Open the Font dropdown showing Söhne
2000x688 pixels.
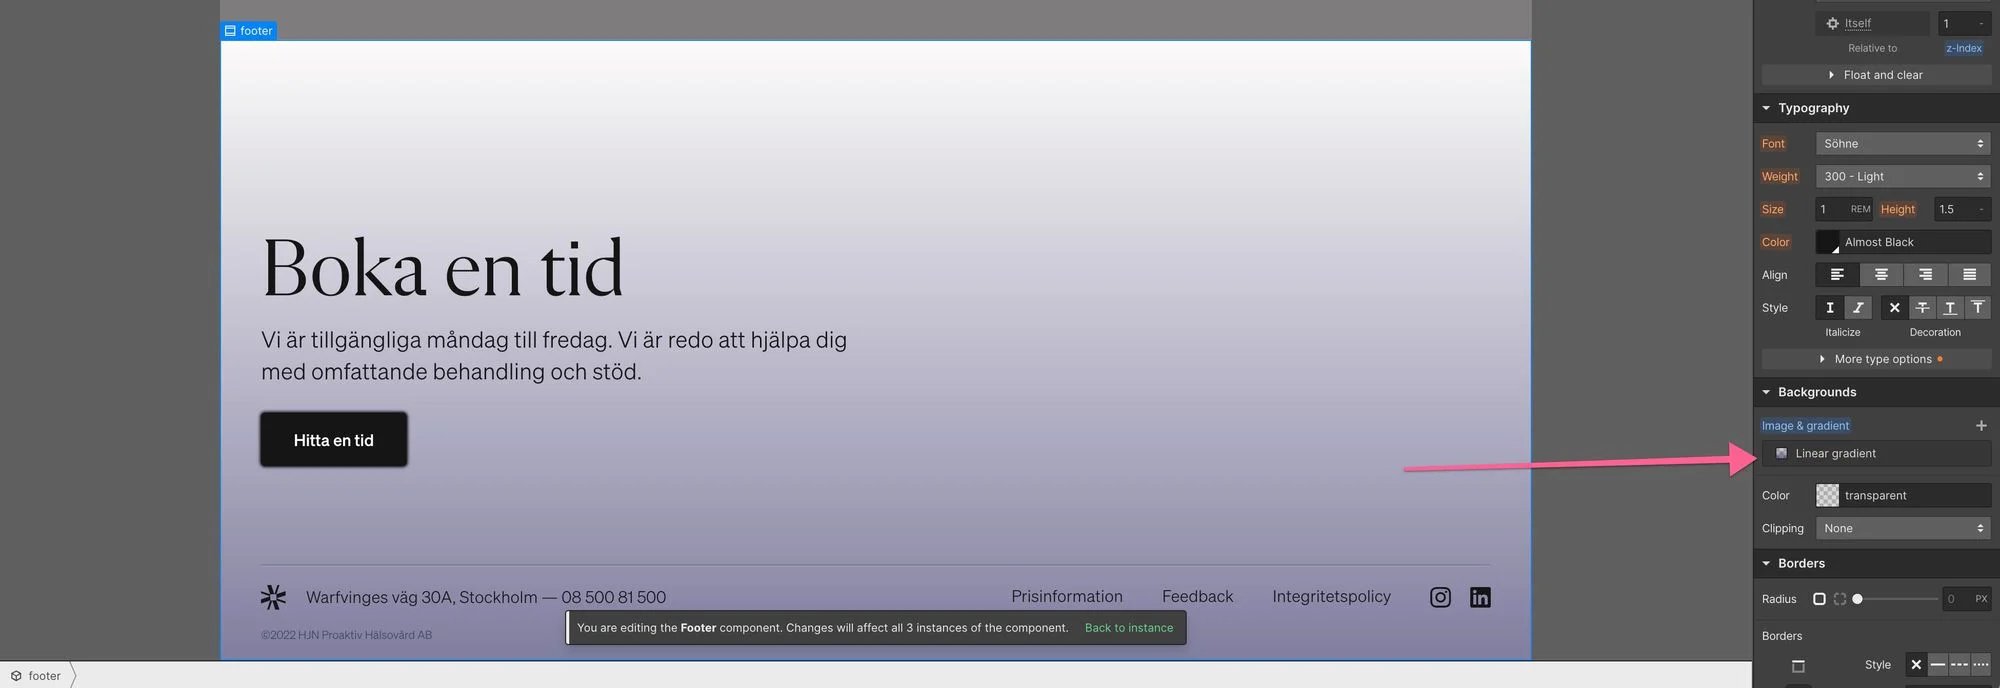click(x=1903, y=144)
